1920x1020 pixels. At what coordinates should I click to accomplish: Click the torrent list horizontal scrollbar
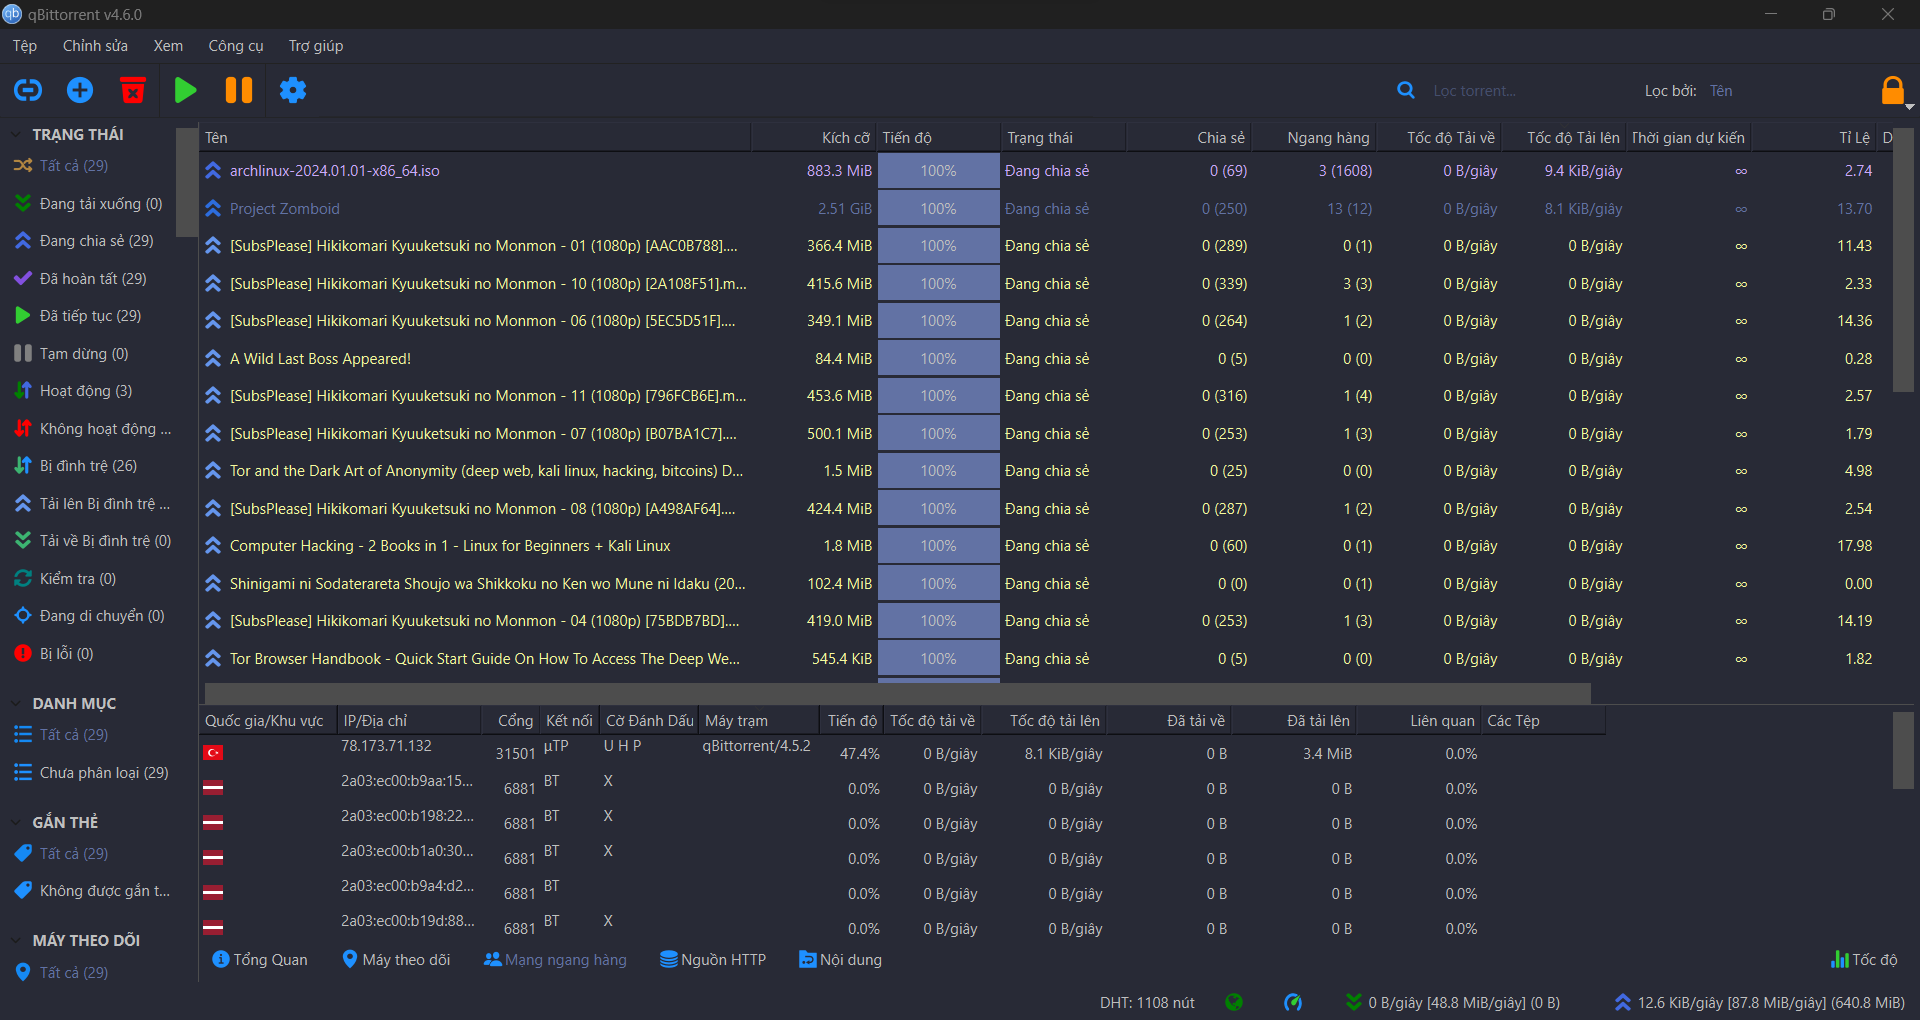(x=897, y=694)
